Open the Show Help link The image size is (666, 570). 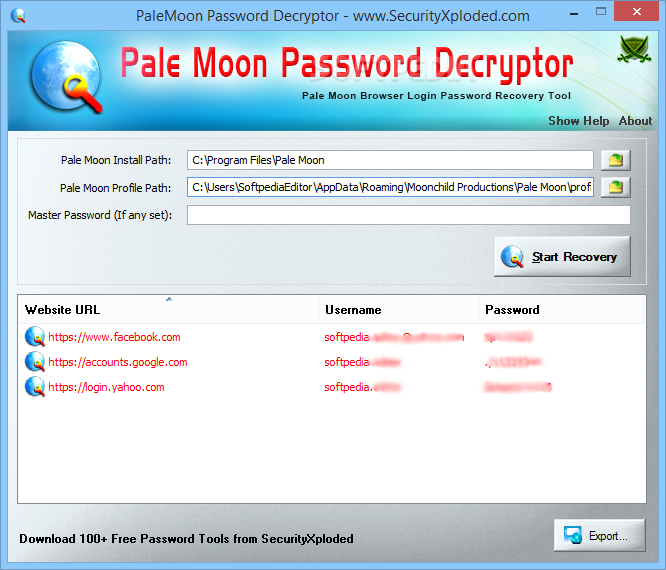(579, 121)
